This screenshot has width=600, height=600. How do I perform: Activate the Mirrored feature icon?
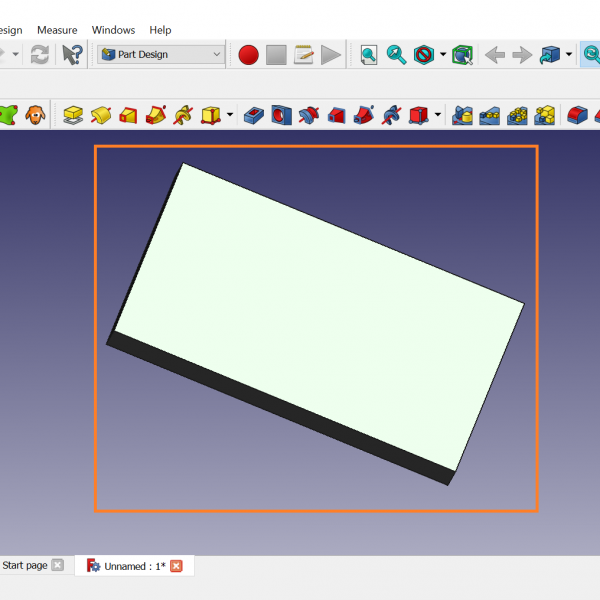point(462,115)
